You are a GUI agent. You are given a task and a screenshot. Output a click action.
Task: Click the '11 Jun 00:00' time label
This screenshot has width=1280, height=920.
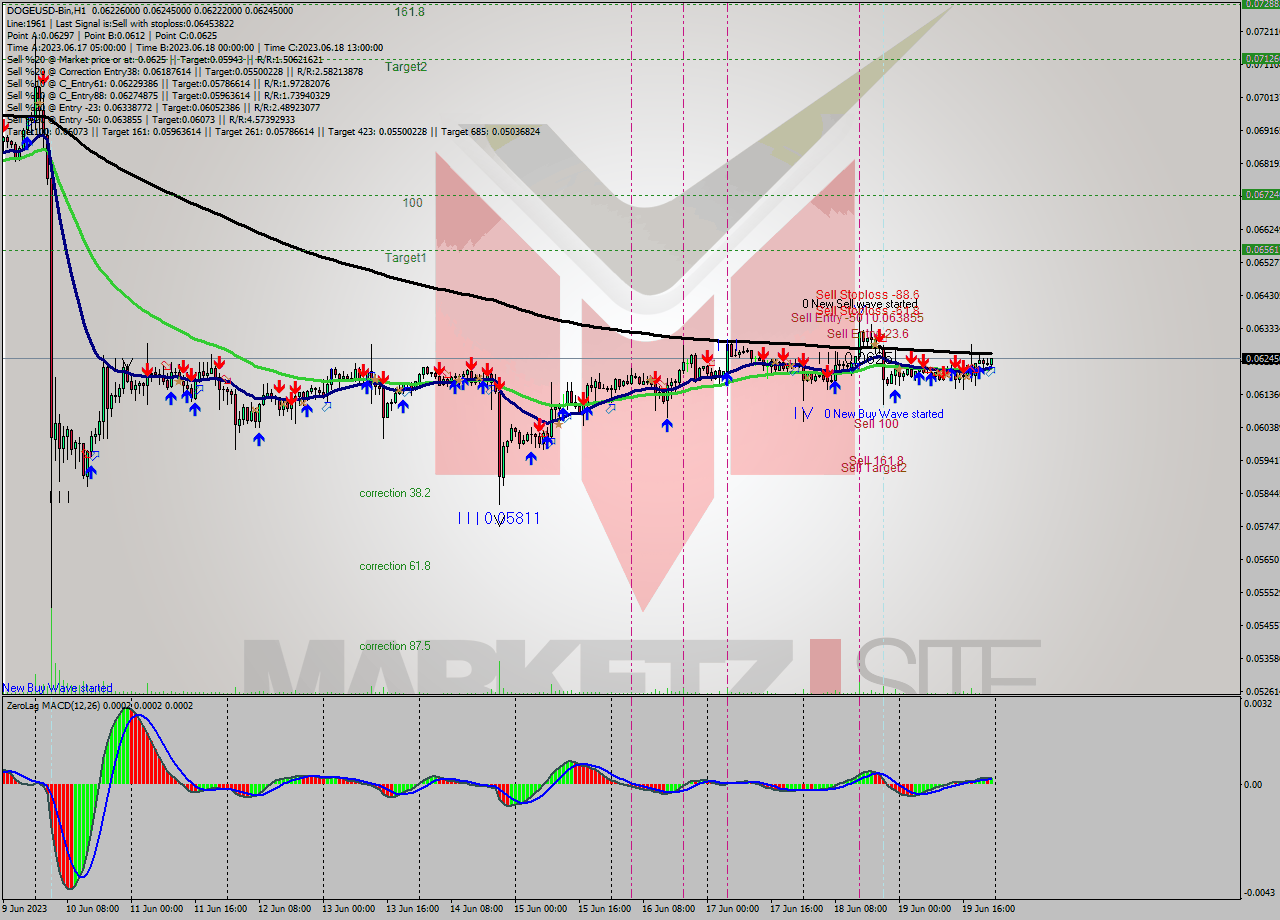156,909
